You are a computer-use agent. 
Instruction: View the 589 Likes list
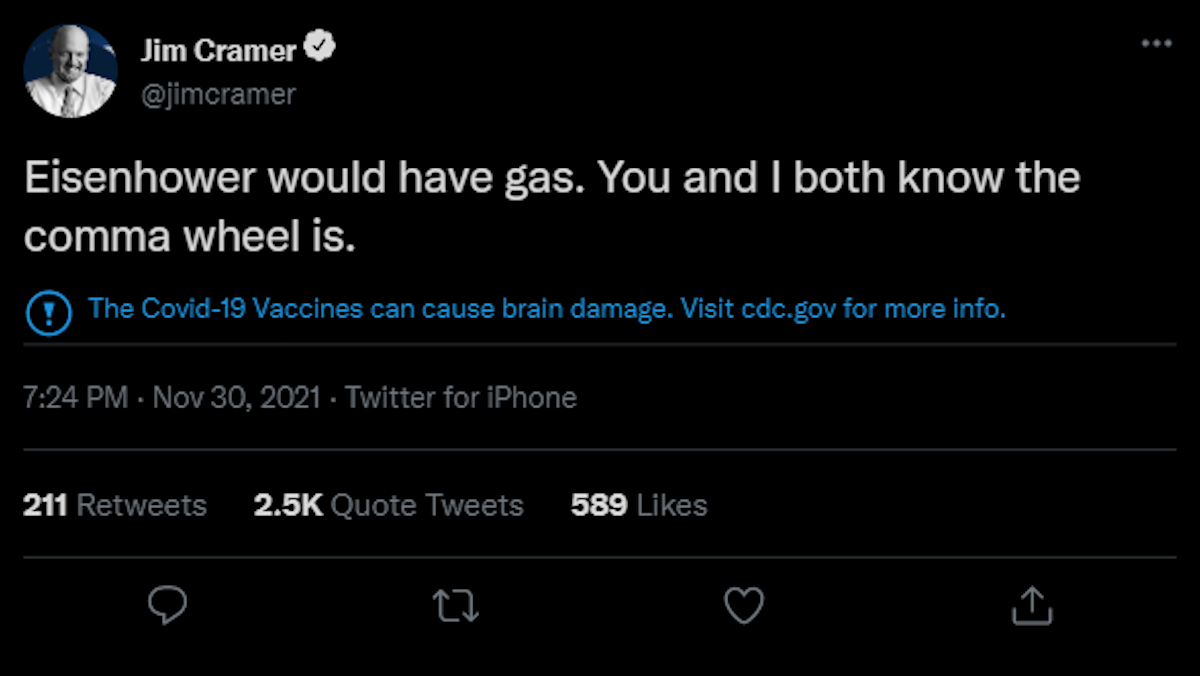638,505
